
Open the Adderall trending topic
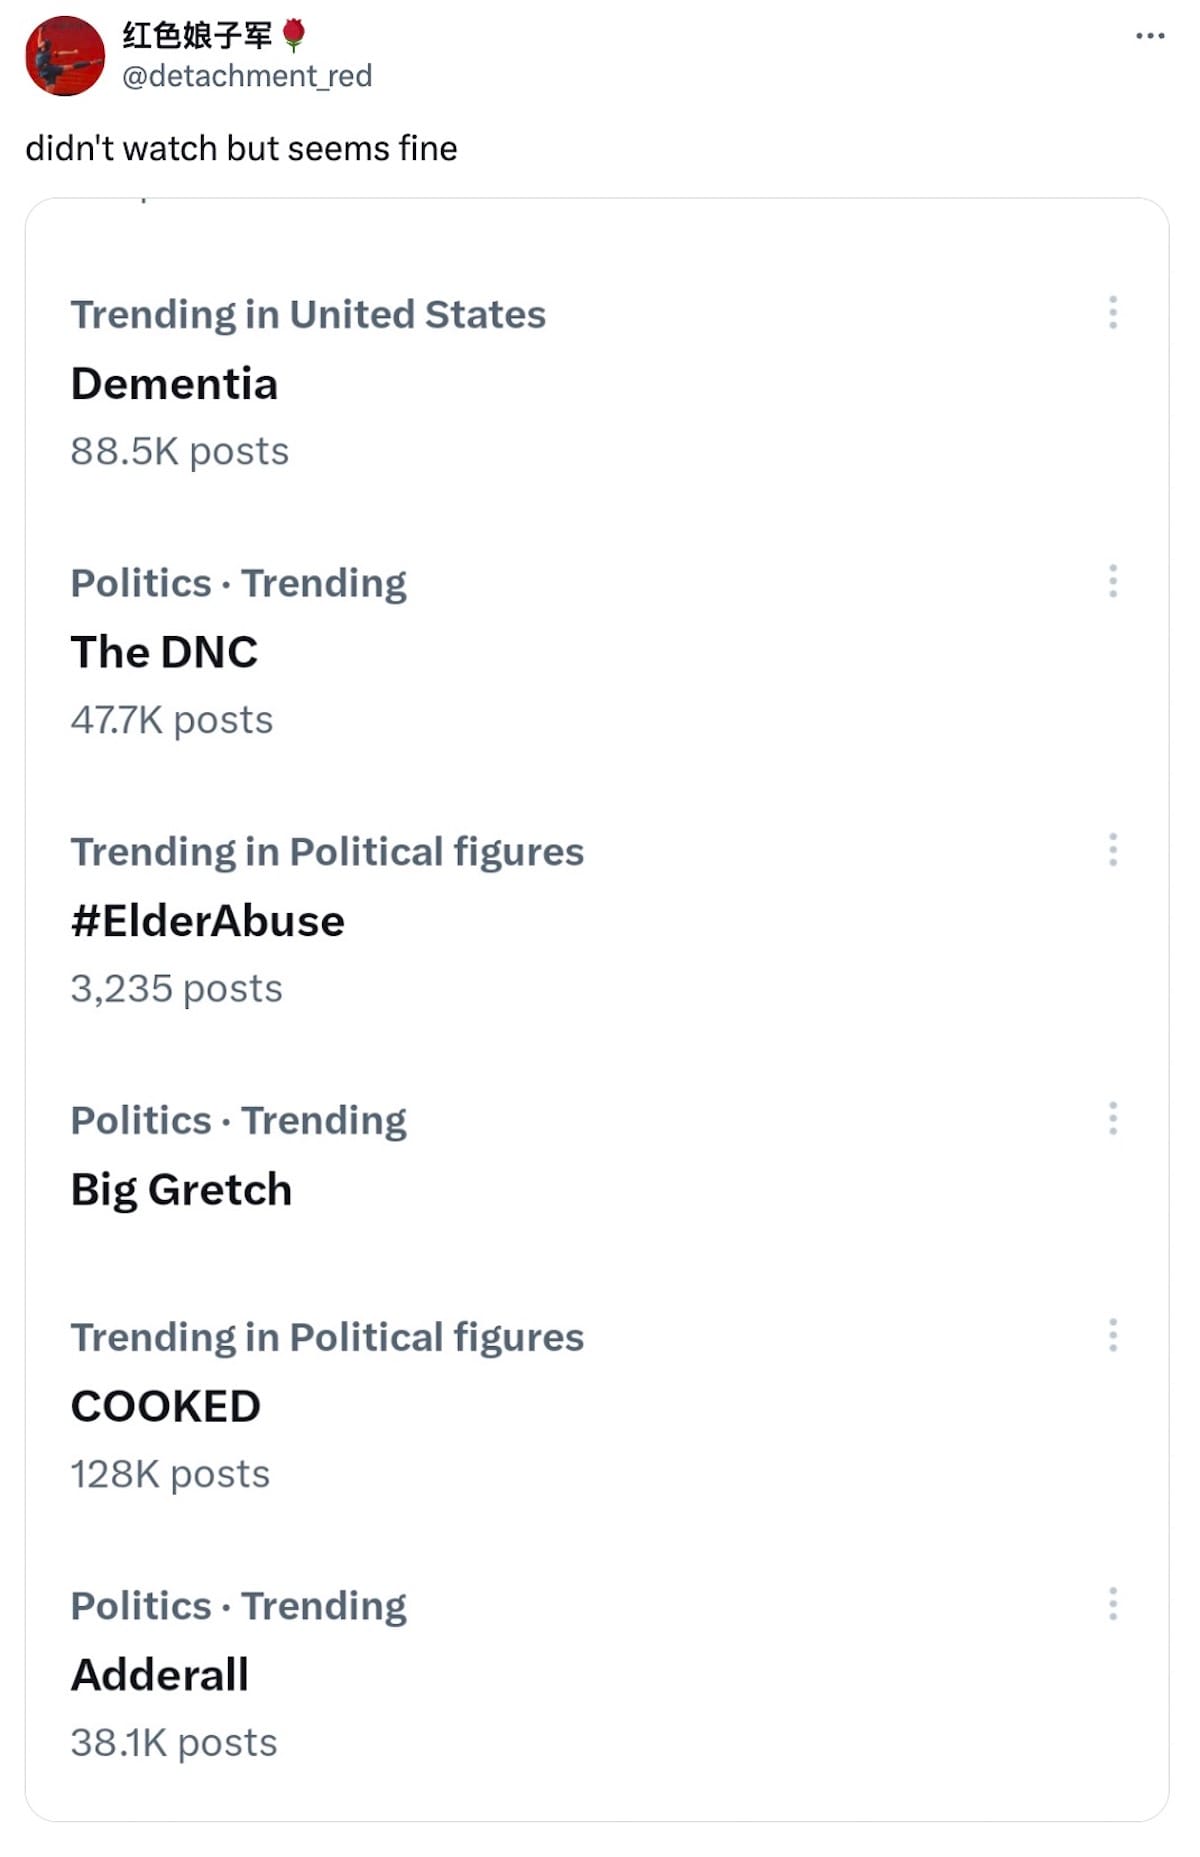(x=160, y=1675)
